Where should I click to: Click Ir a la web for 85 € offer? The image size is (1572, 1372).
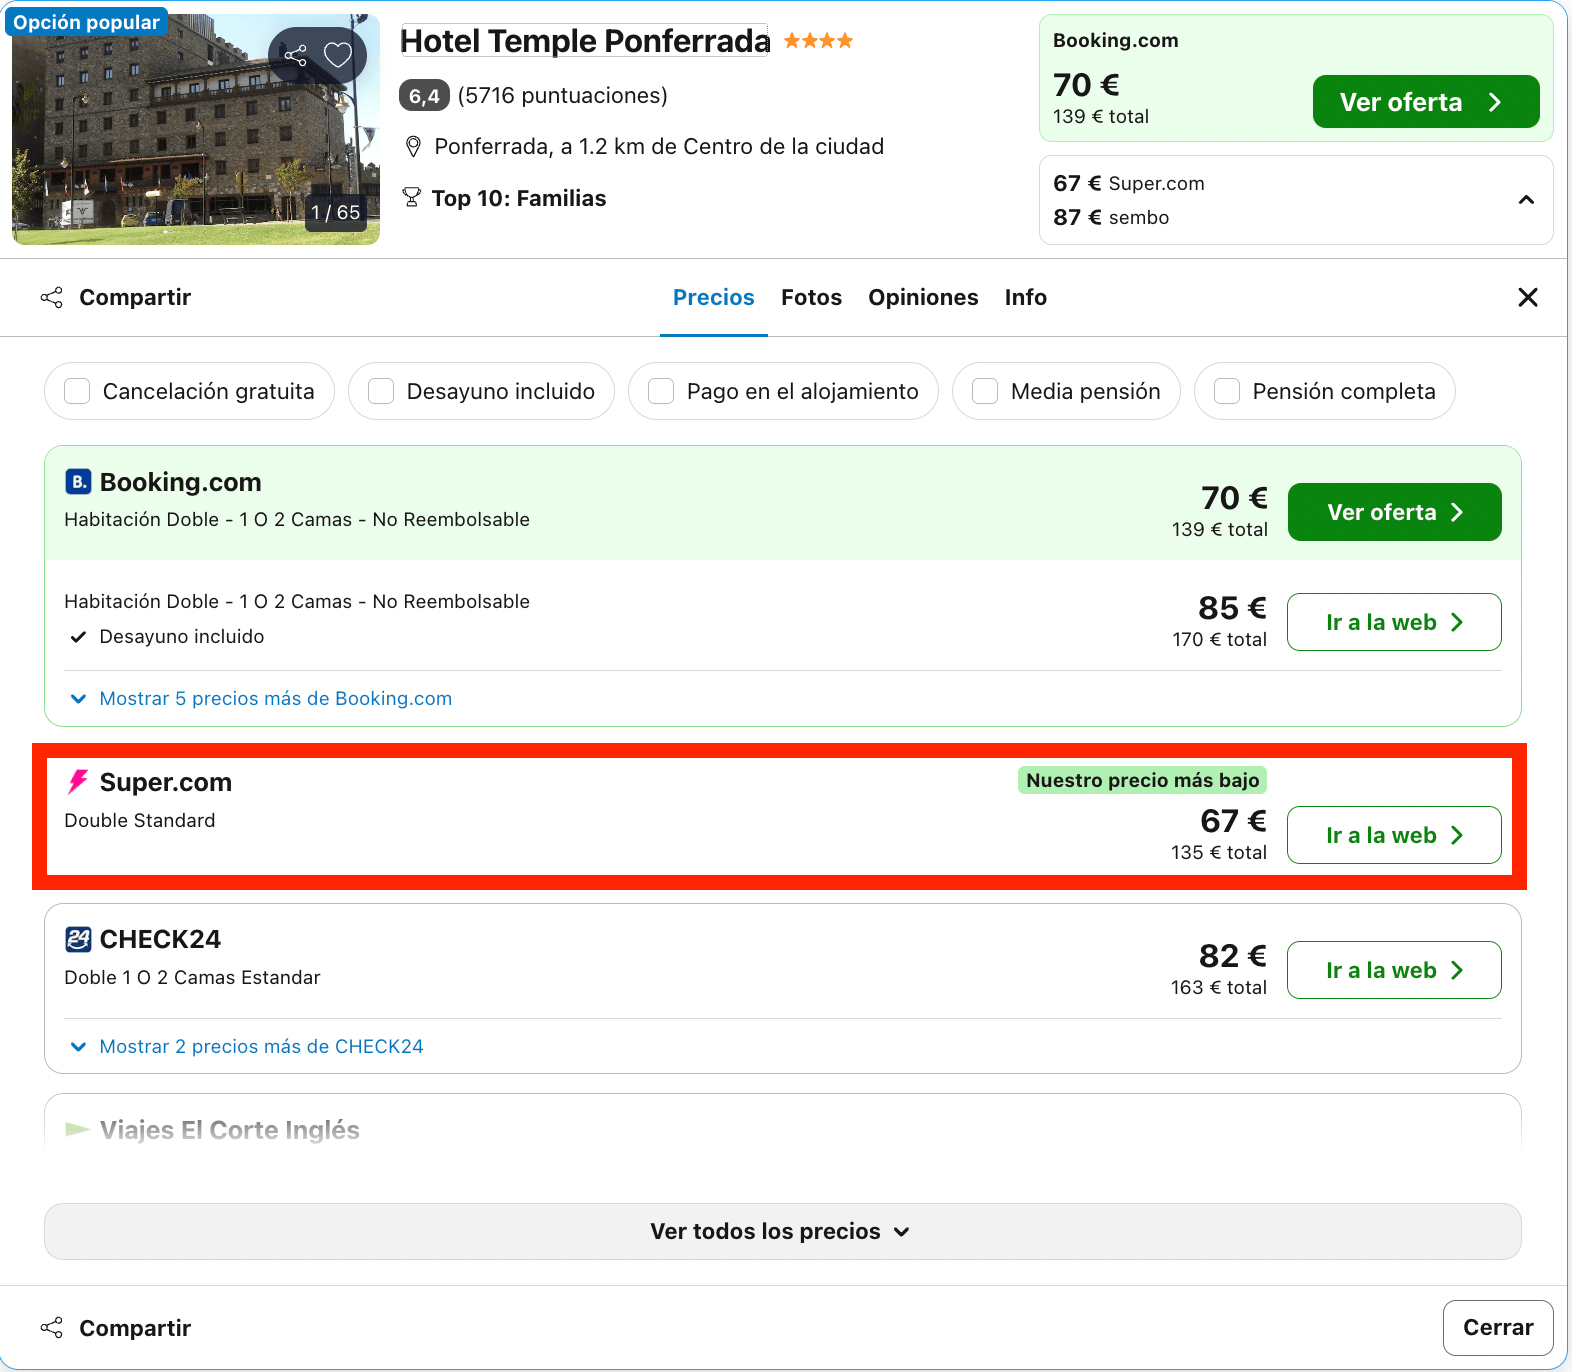tap(1394, 622)
